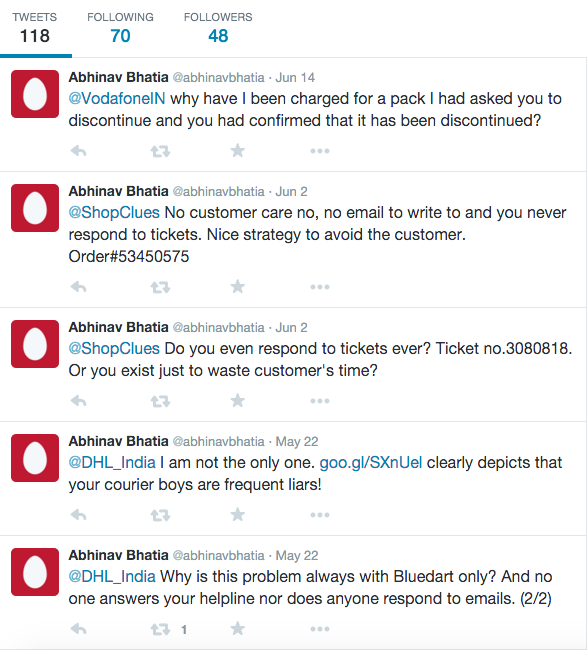The image size is (587, 650).
Task: Reply to the DHL_India frequent liars tweet
Action: coord(78,515)
